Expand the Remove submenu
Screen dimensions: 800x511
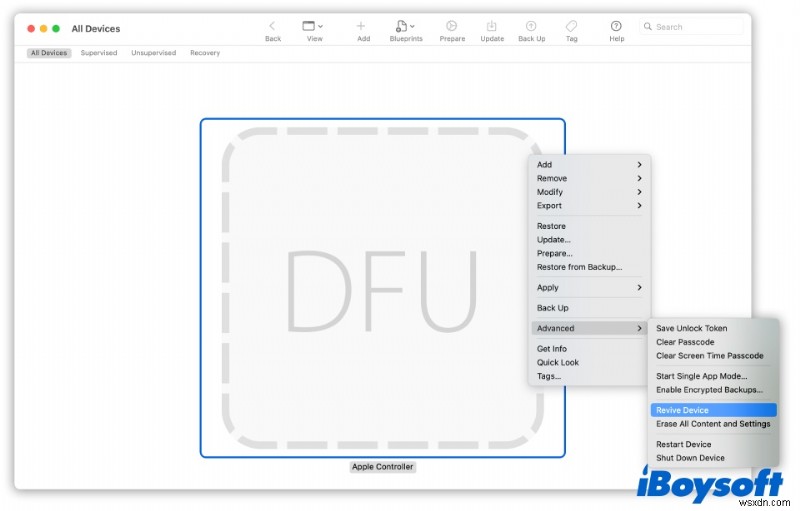(590, 178)
